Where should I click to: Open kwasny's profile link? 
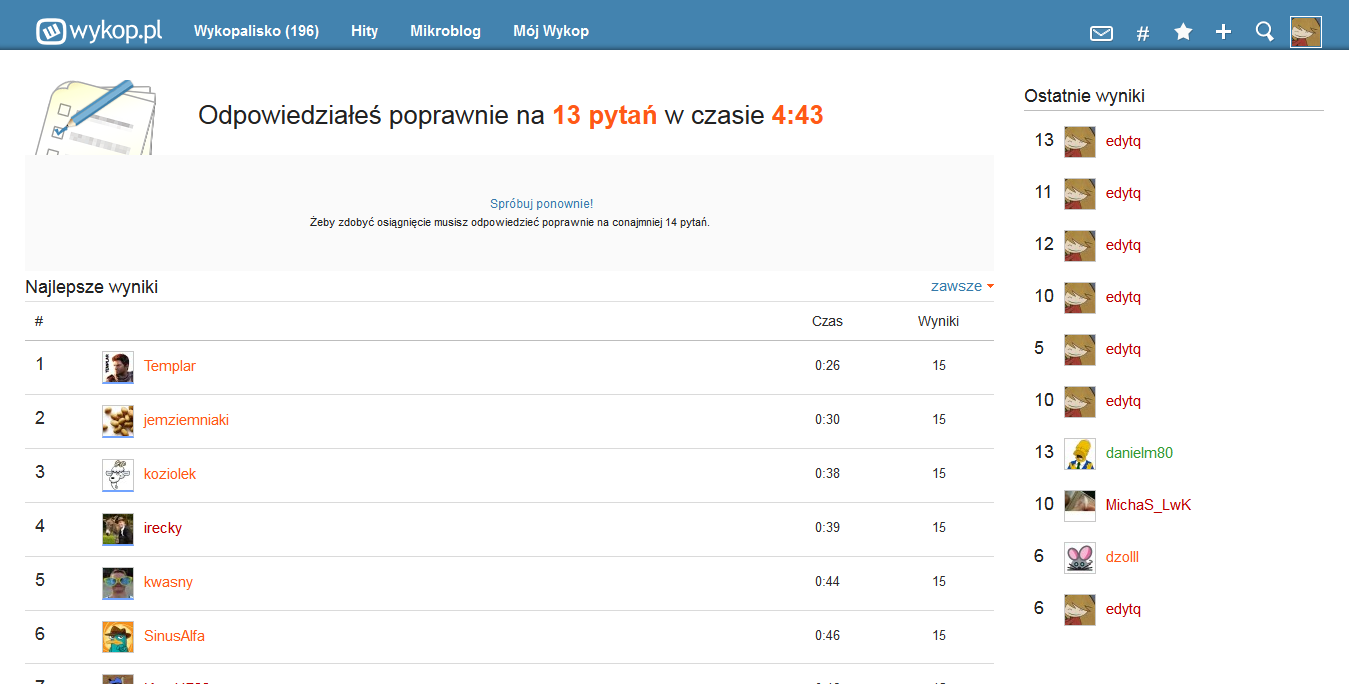[168, 582]
